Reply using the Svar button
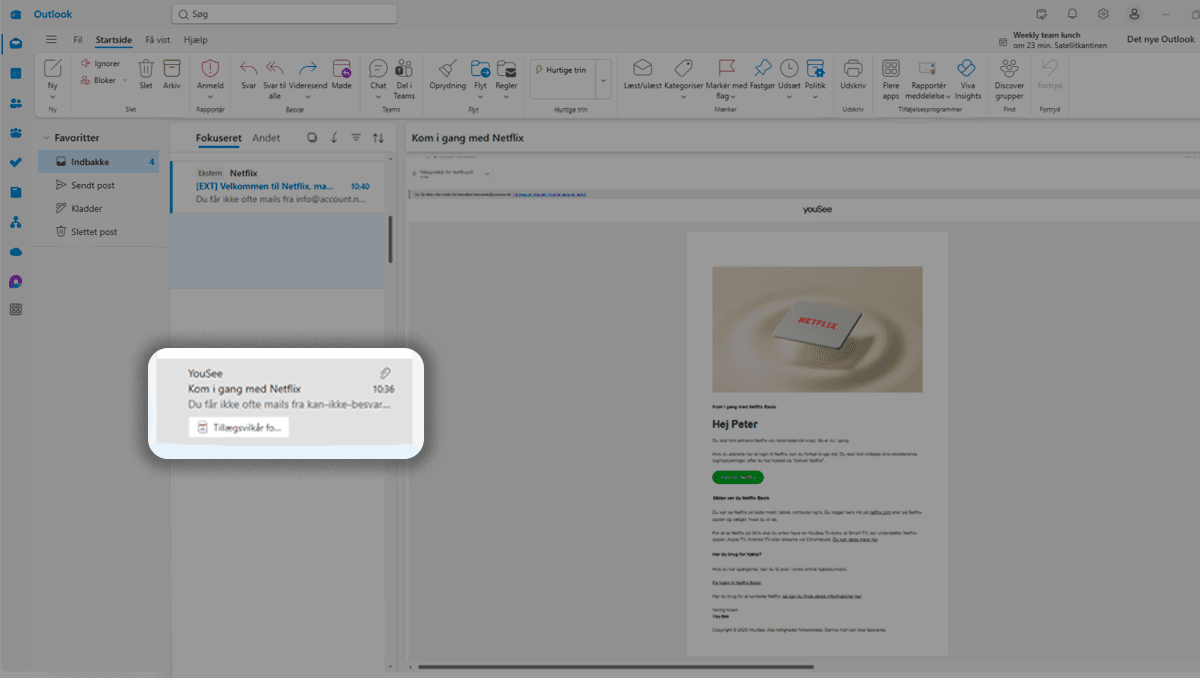The height and width of the screenshot is (678, 1200). pos(249,74)
